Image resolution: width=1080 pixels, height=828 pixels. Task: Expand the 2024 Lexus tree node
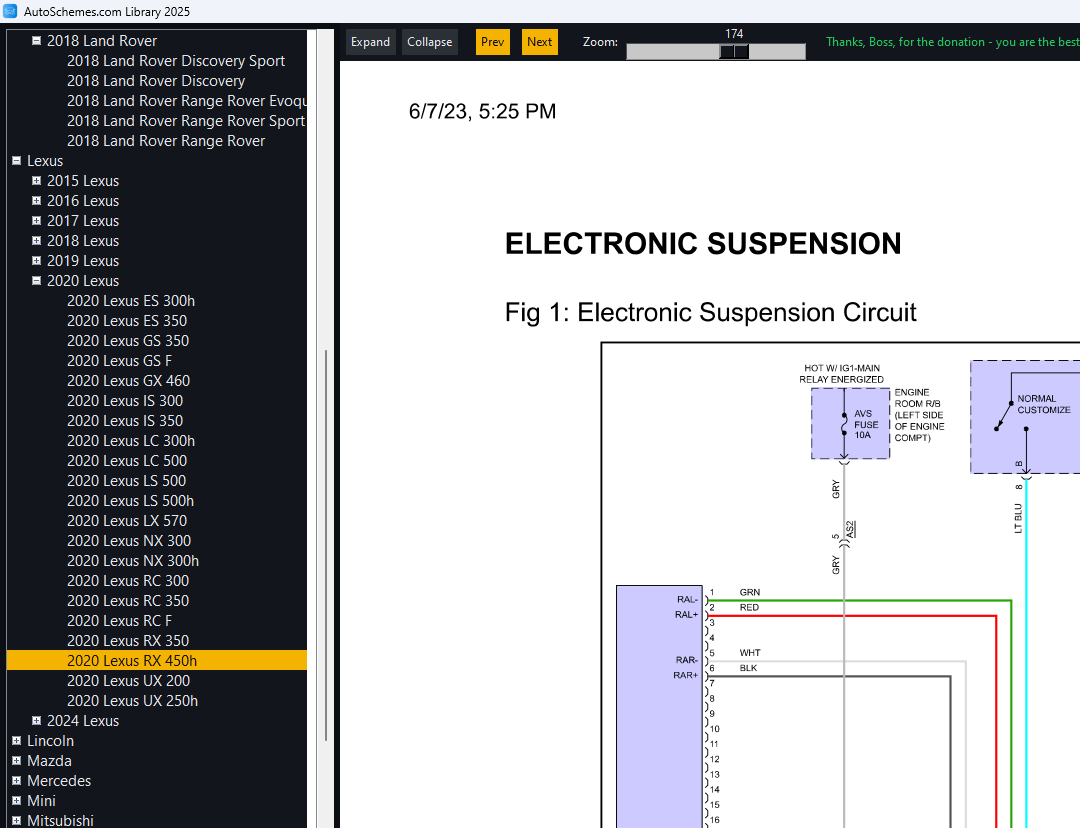coord(37,721)
